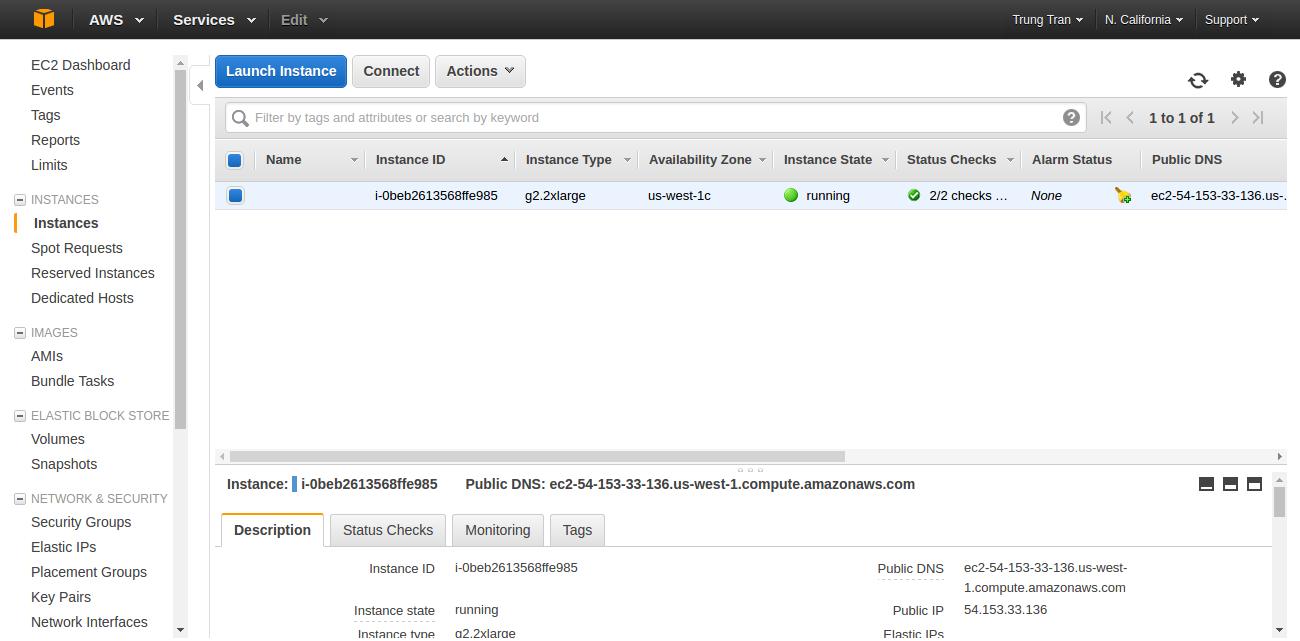The height and width of the screenshot is (641, 1300).
Task: Open Elastic IPs in the sidebar
Action: pyautogui.click(x=64, y=547)
